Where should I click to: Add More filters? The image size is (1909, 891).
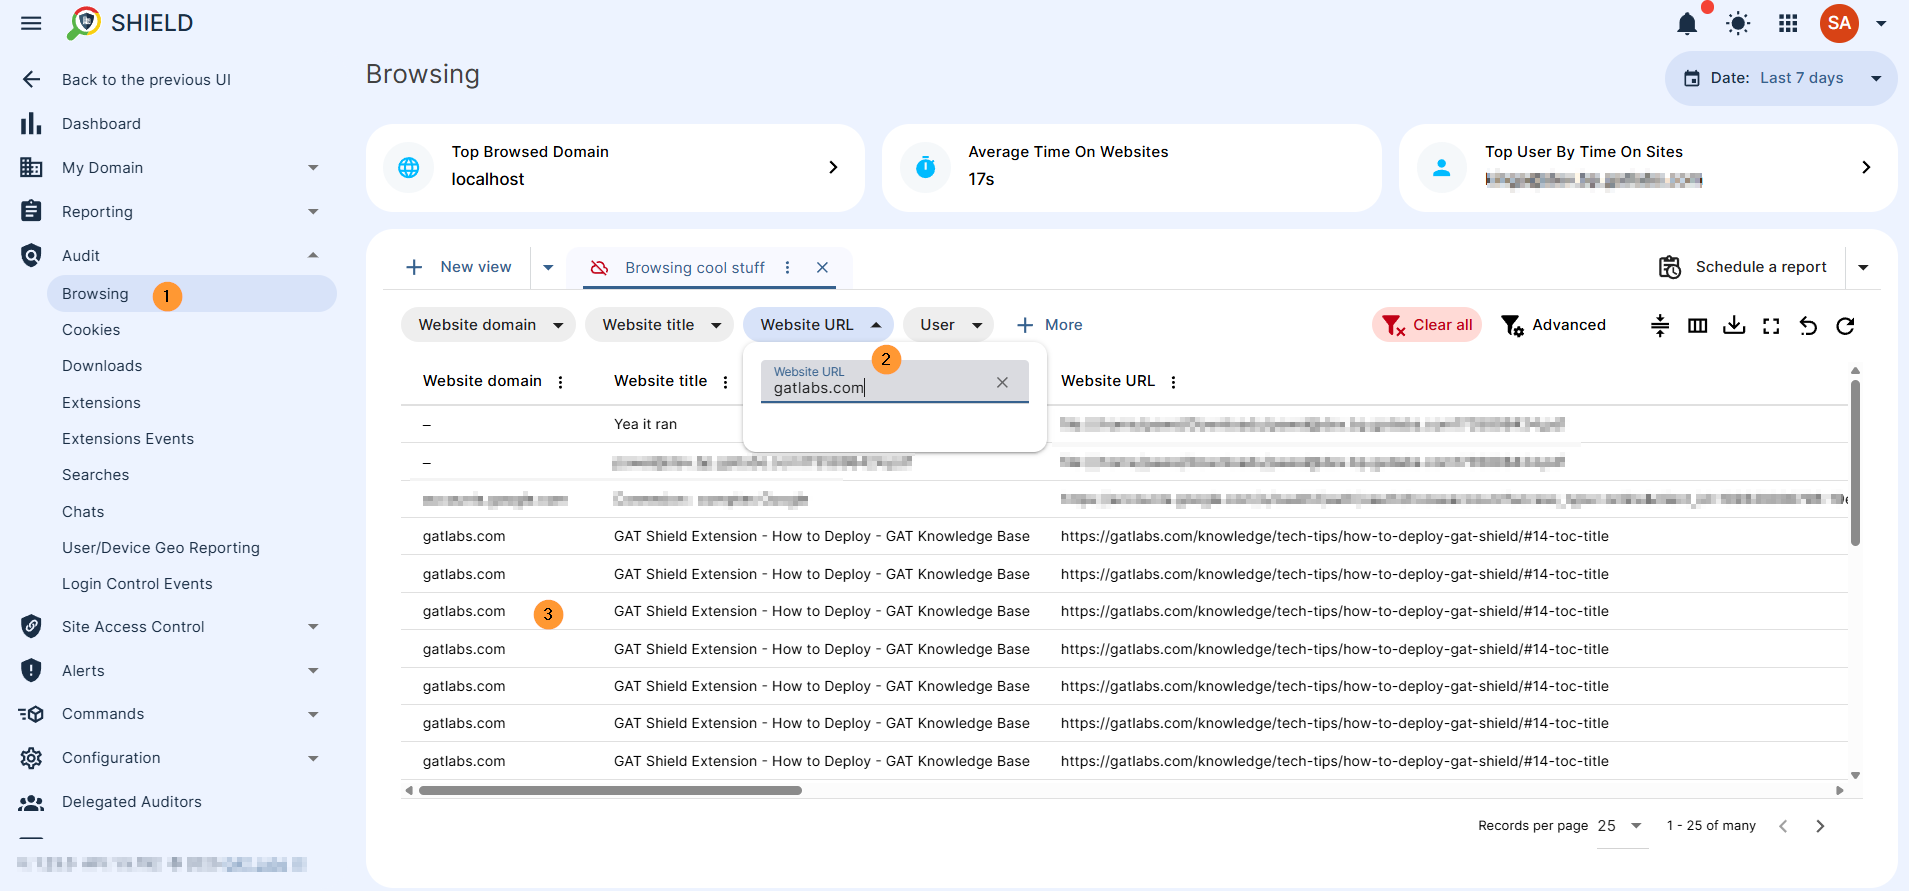(1049, 325)
